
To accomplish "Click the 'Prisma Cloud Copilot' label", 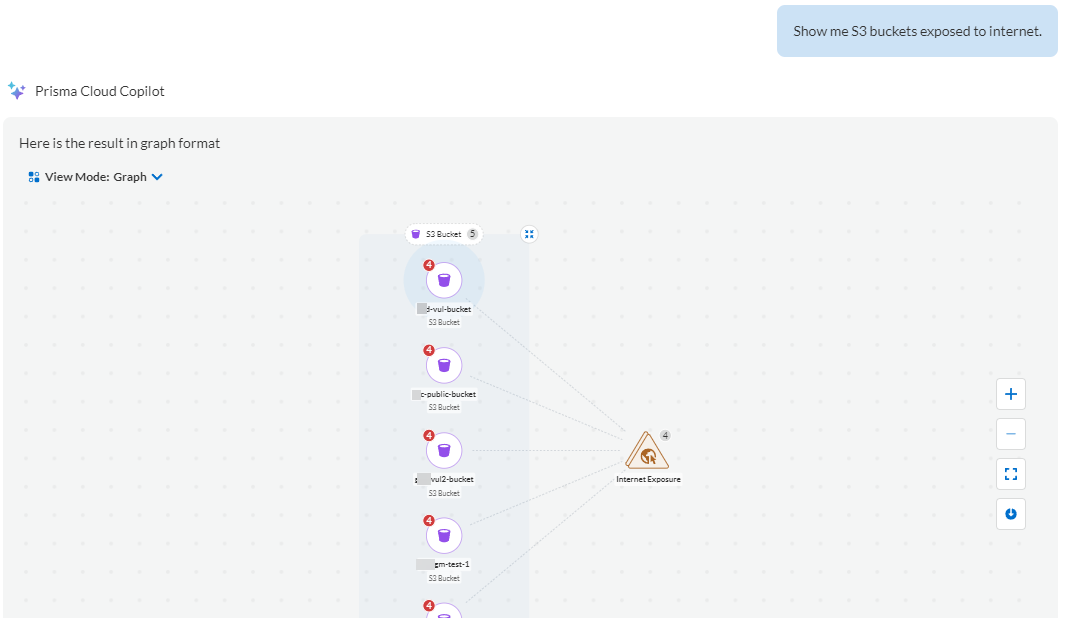I will (x=99, y=91).
